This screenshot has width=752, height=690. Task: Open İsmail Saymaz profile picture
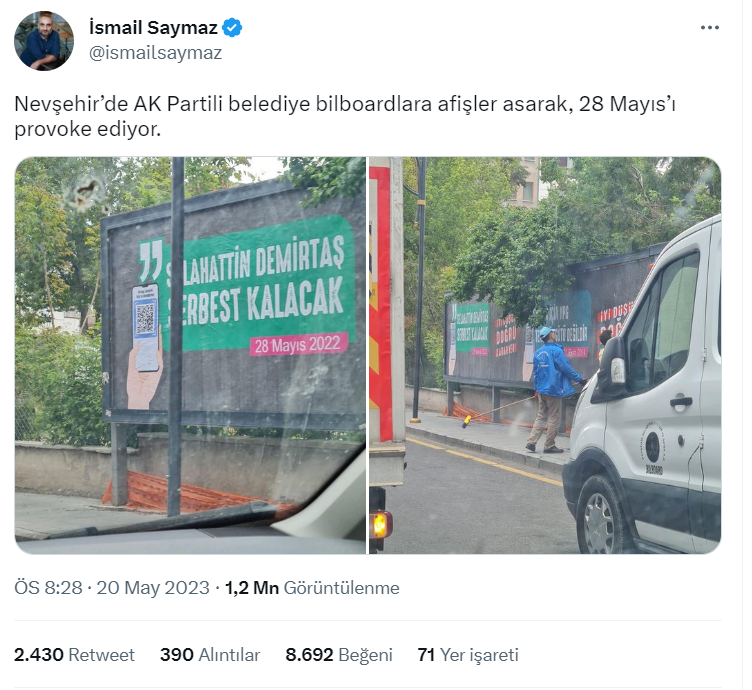tap(44, 41)
